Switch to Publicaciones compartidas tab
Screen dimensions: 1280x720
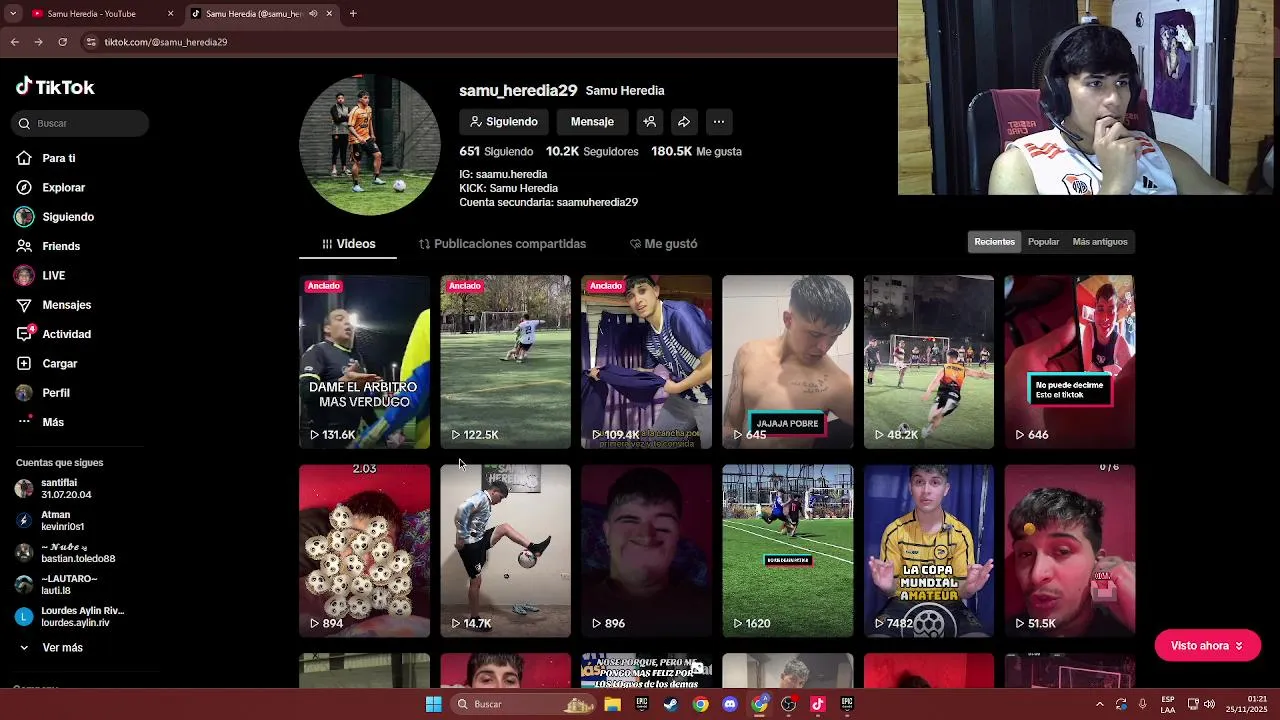pos(502,244)
